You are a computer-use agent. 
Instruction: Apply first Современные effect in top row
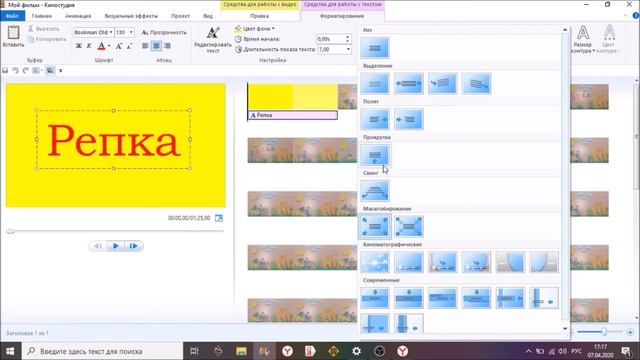(x=375, y=298)
